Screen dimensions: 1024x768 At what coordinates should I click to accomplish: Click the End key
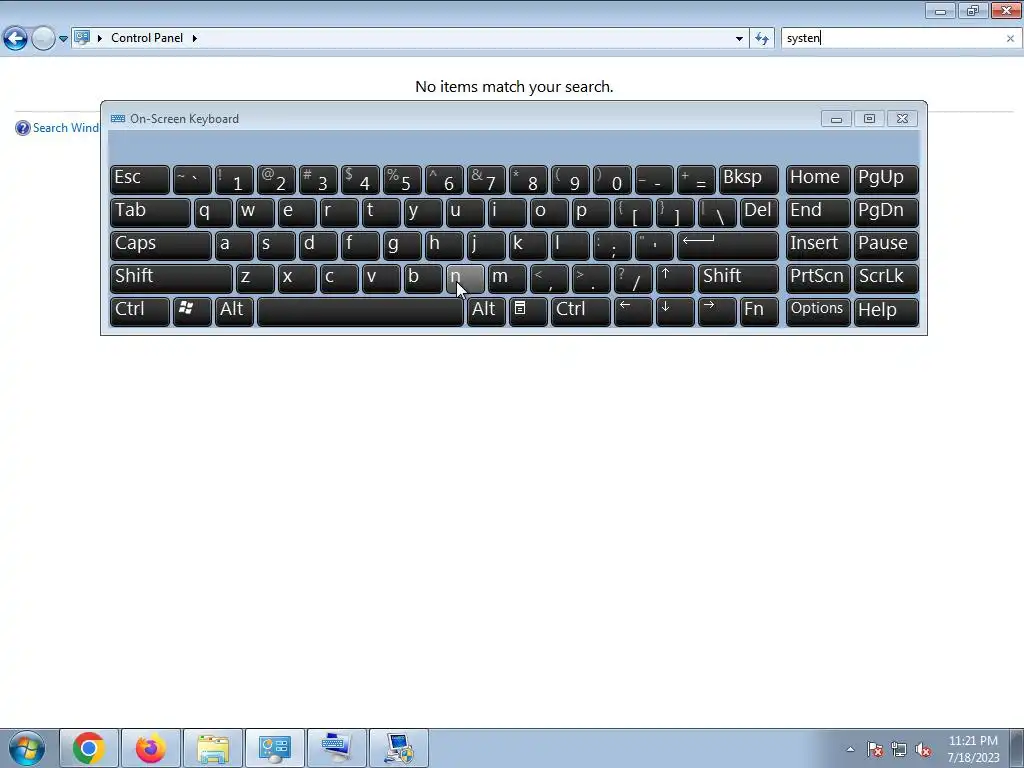[818, 212]
